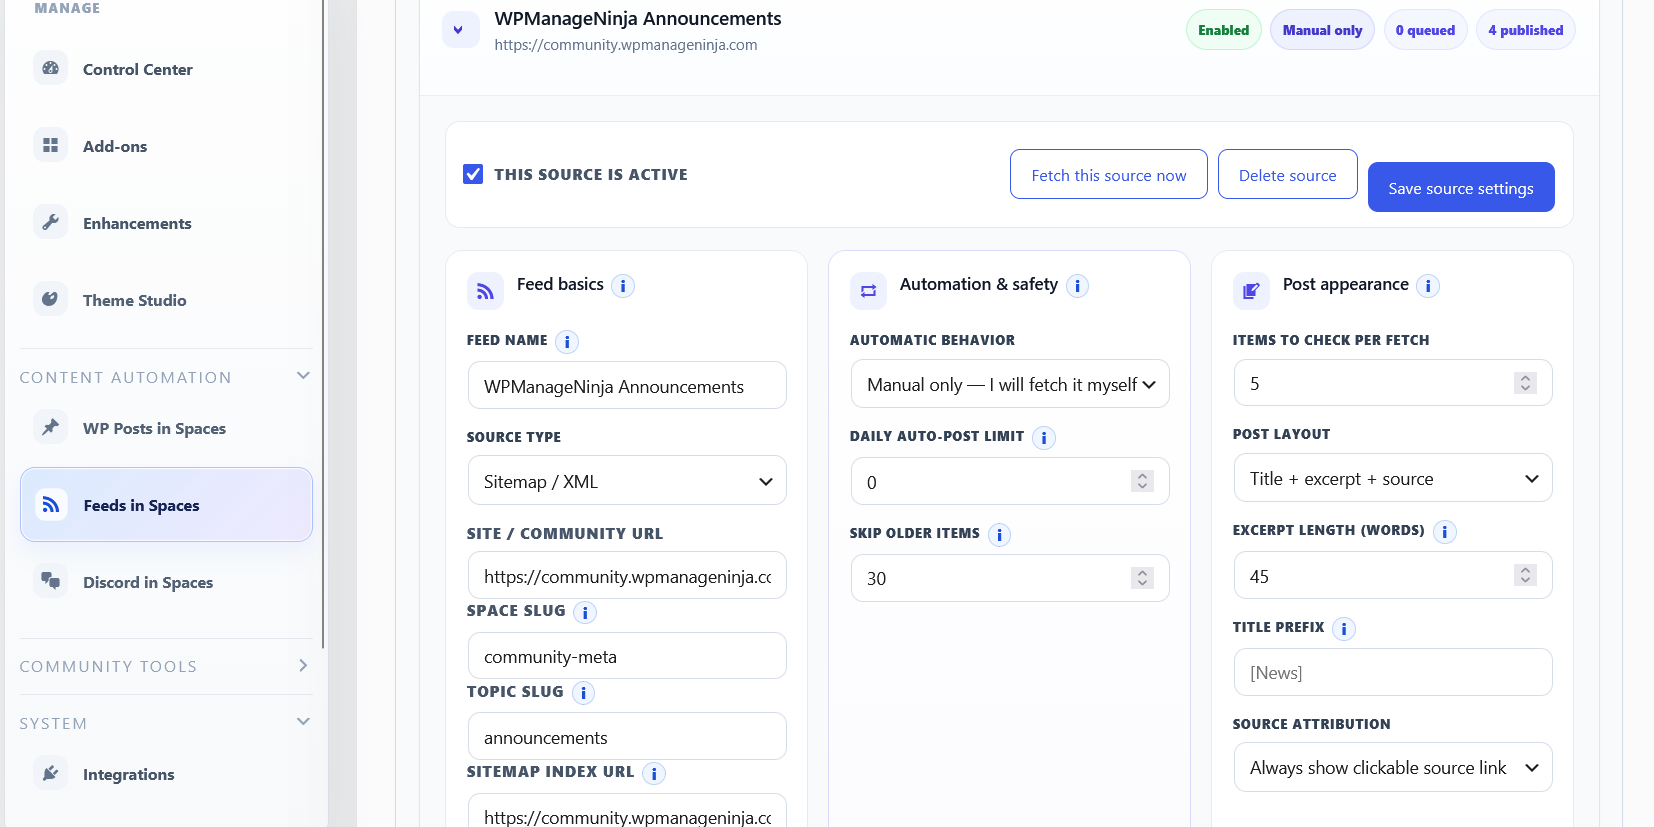Show info next to Daily Auto-Post Limit

click(1043, 438)
